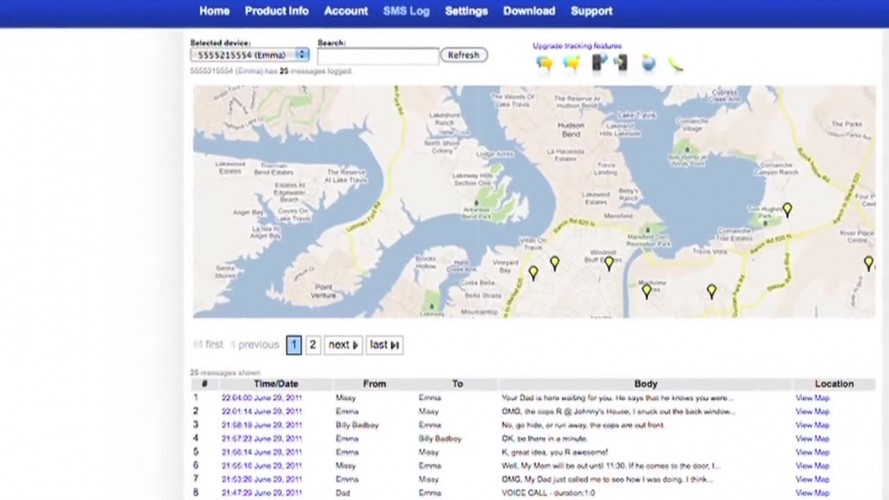Click the Lake Travis map image
This screenshot has width=889, height=500.
534,201
